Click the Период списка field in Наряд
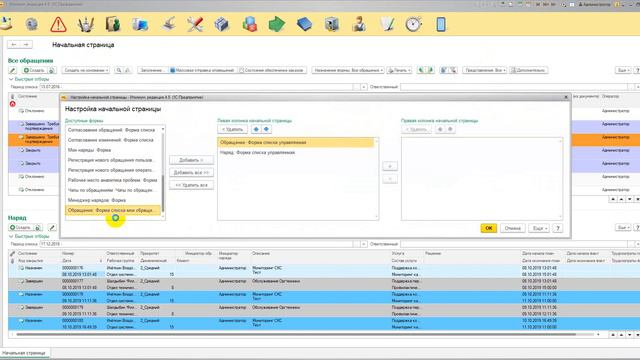 (x=197, y=244)
